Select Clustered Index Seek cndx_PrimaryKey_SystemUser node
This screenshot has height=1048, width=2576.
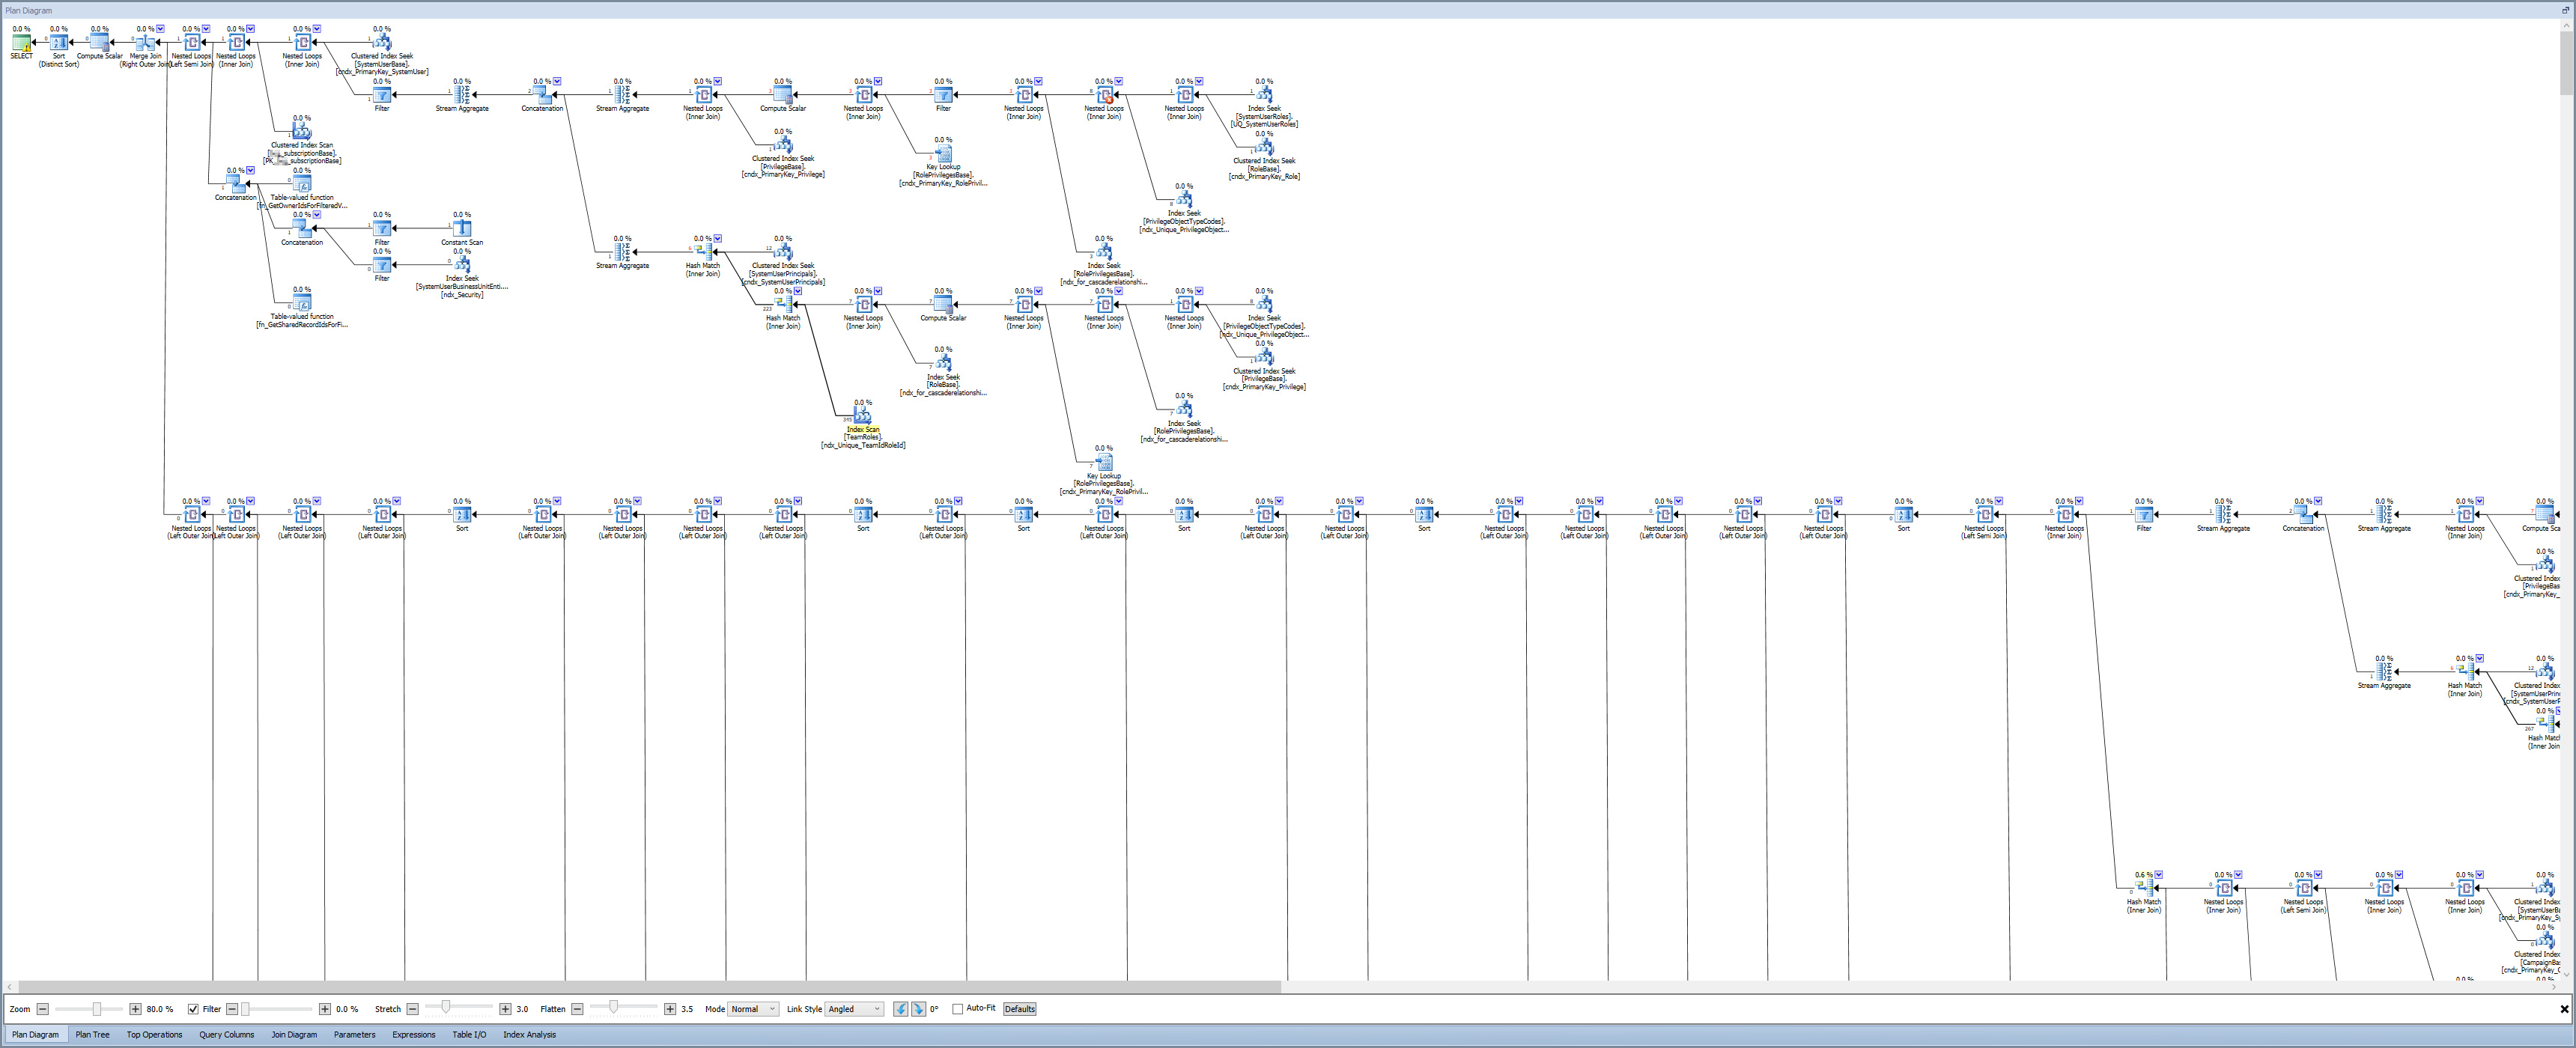coord(382,43)
